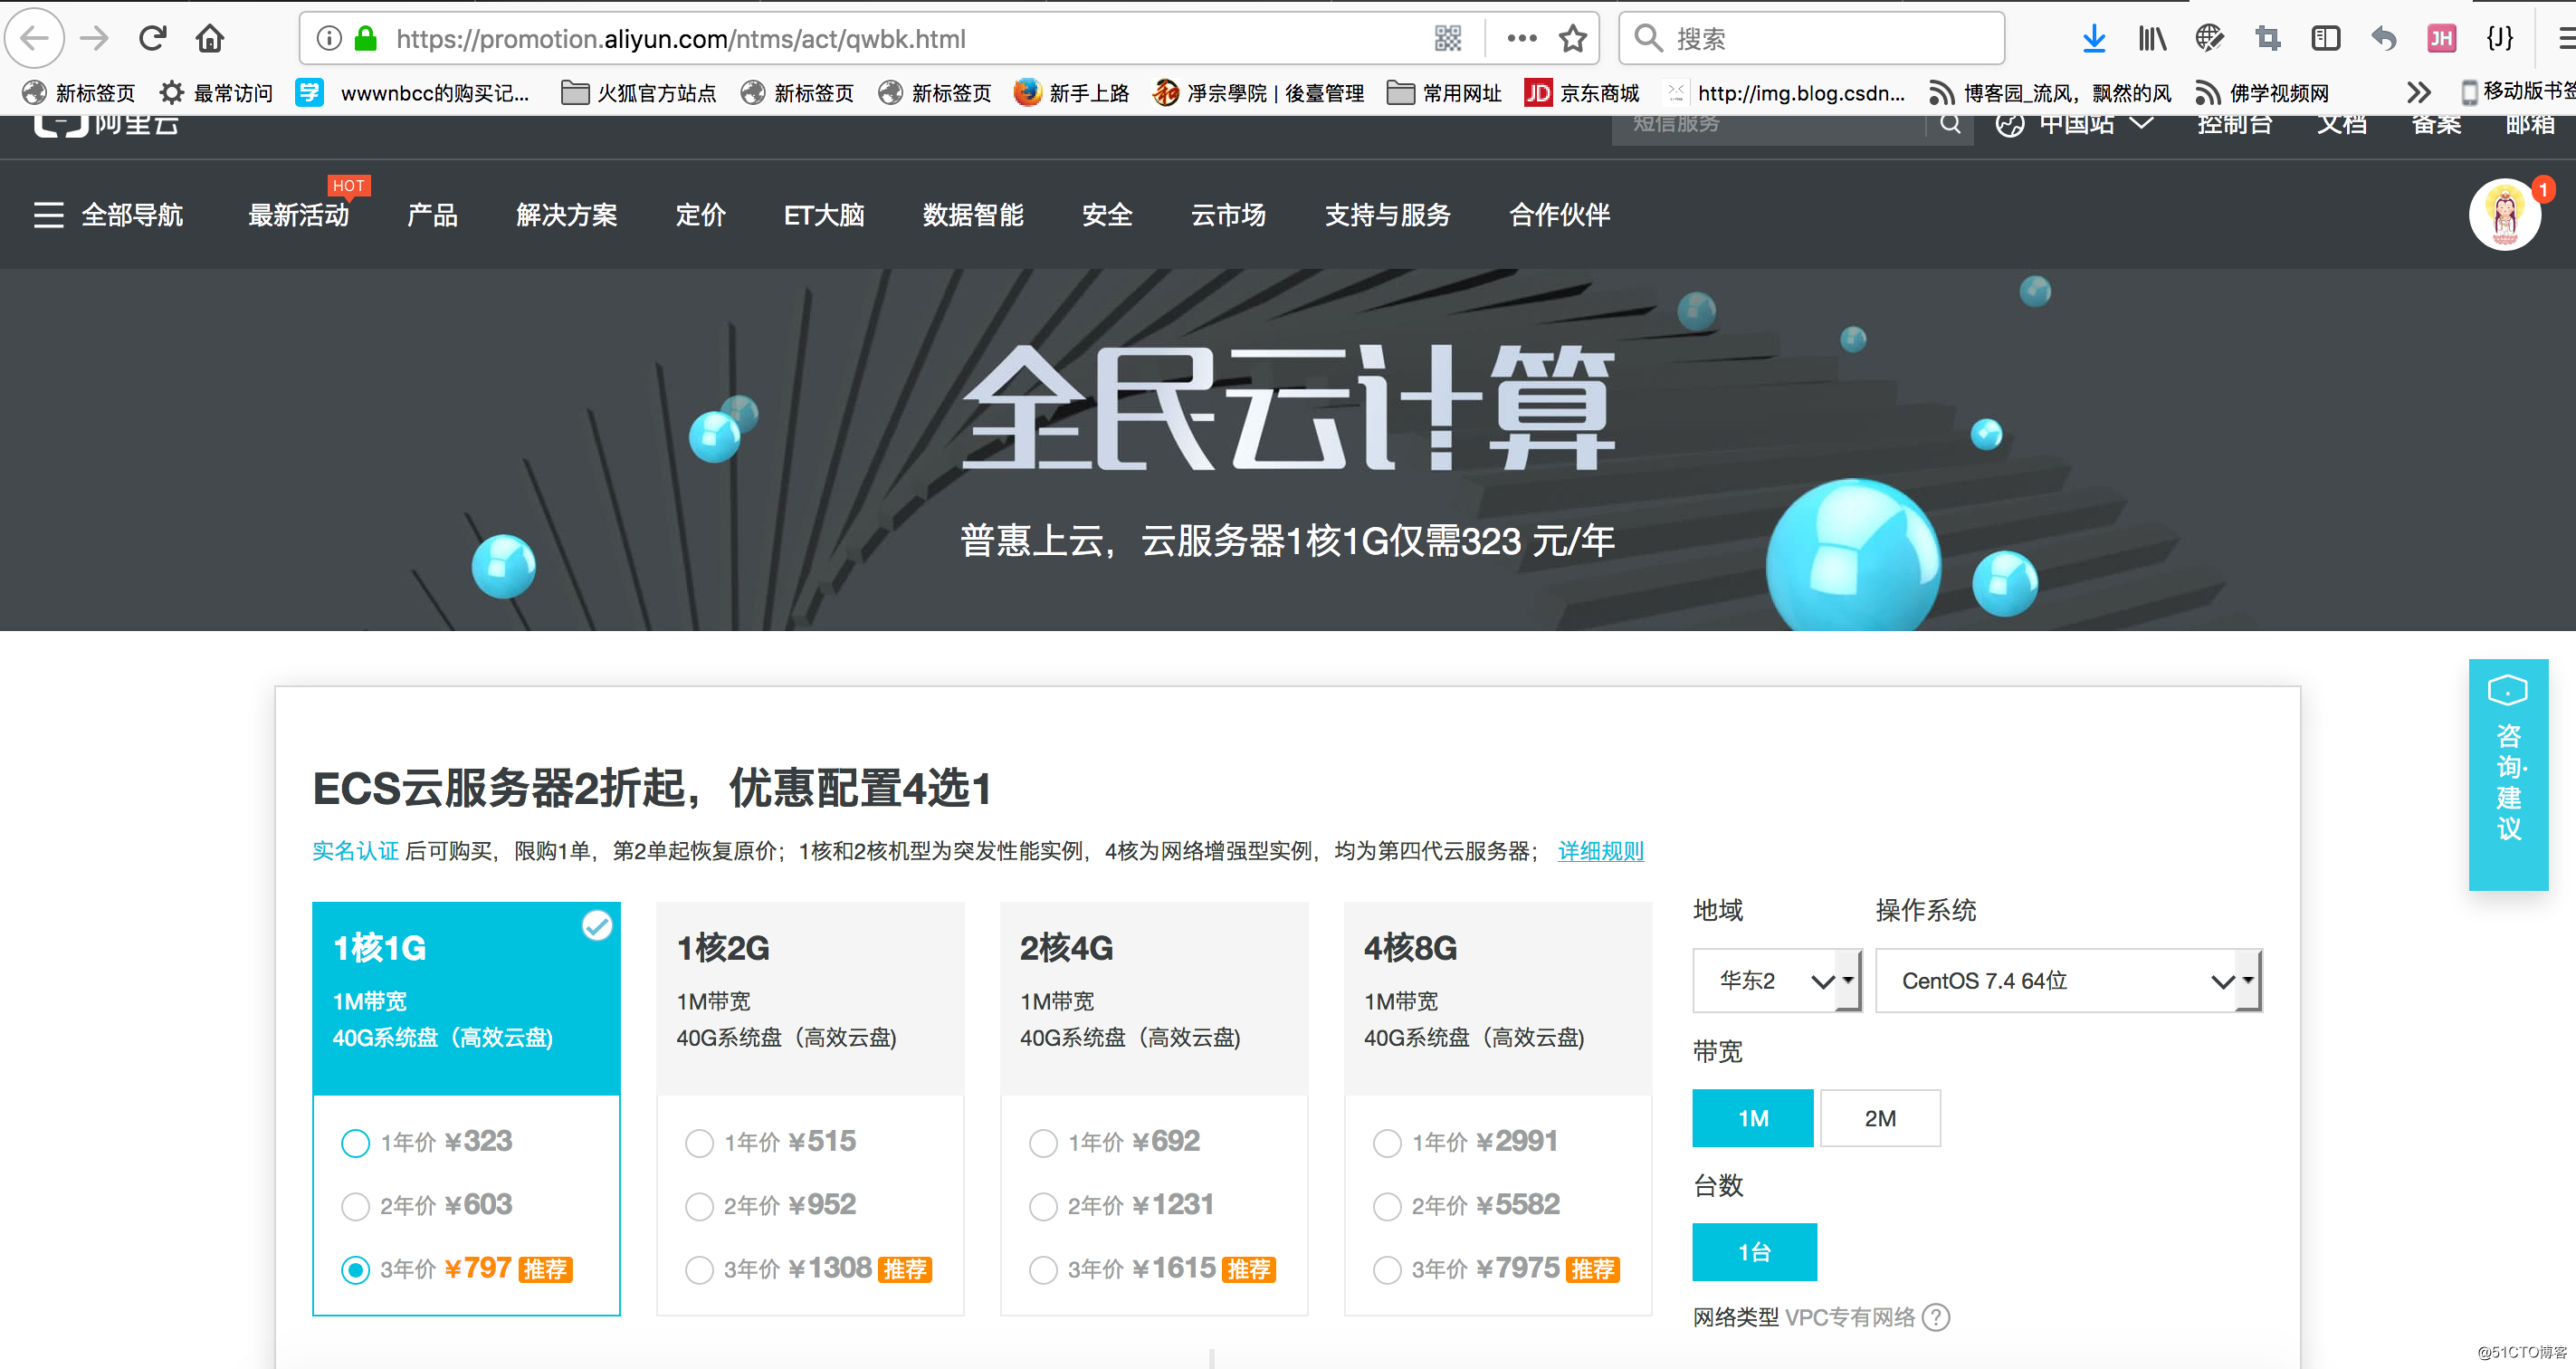Choose the 1台 quantity button

(x=1754, y=1252)
